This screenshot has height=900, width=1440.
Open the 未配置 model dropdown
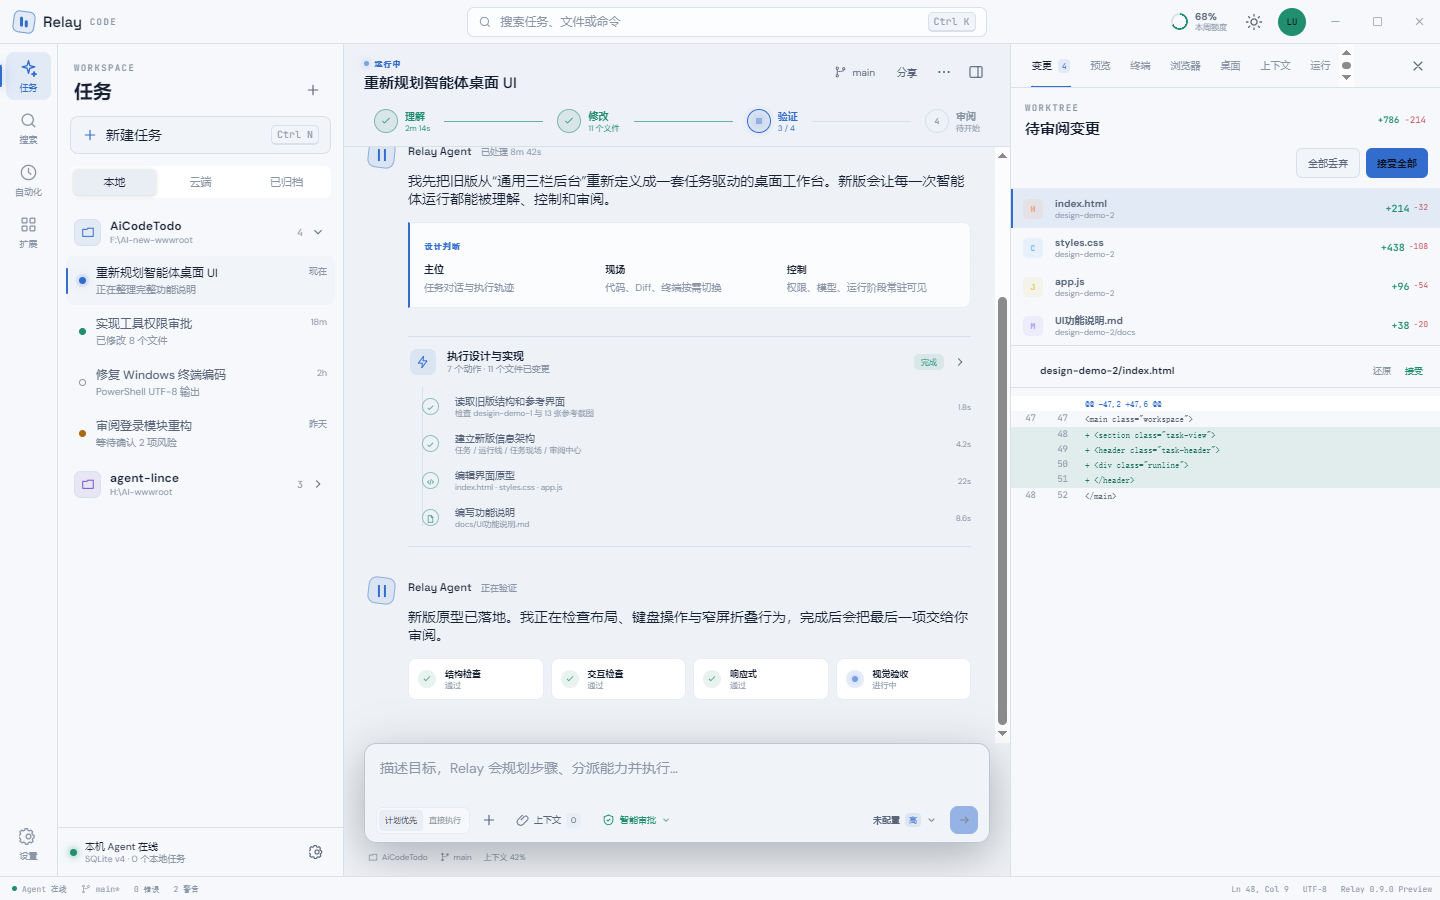[904, 820]
